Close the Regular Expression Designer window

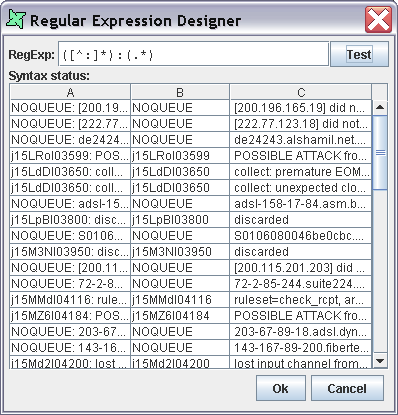coord(378,20)
